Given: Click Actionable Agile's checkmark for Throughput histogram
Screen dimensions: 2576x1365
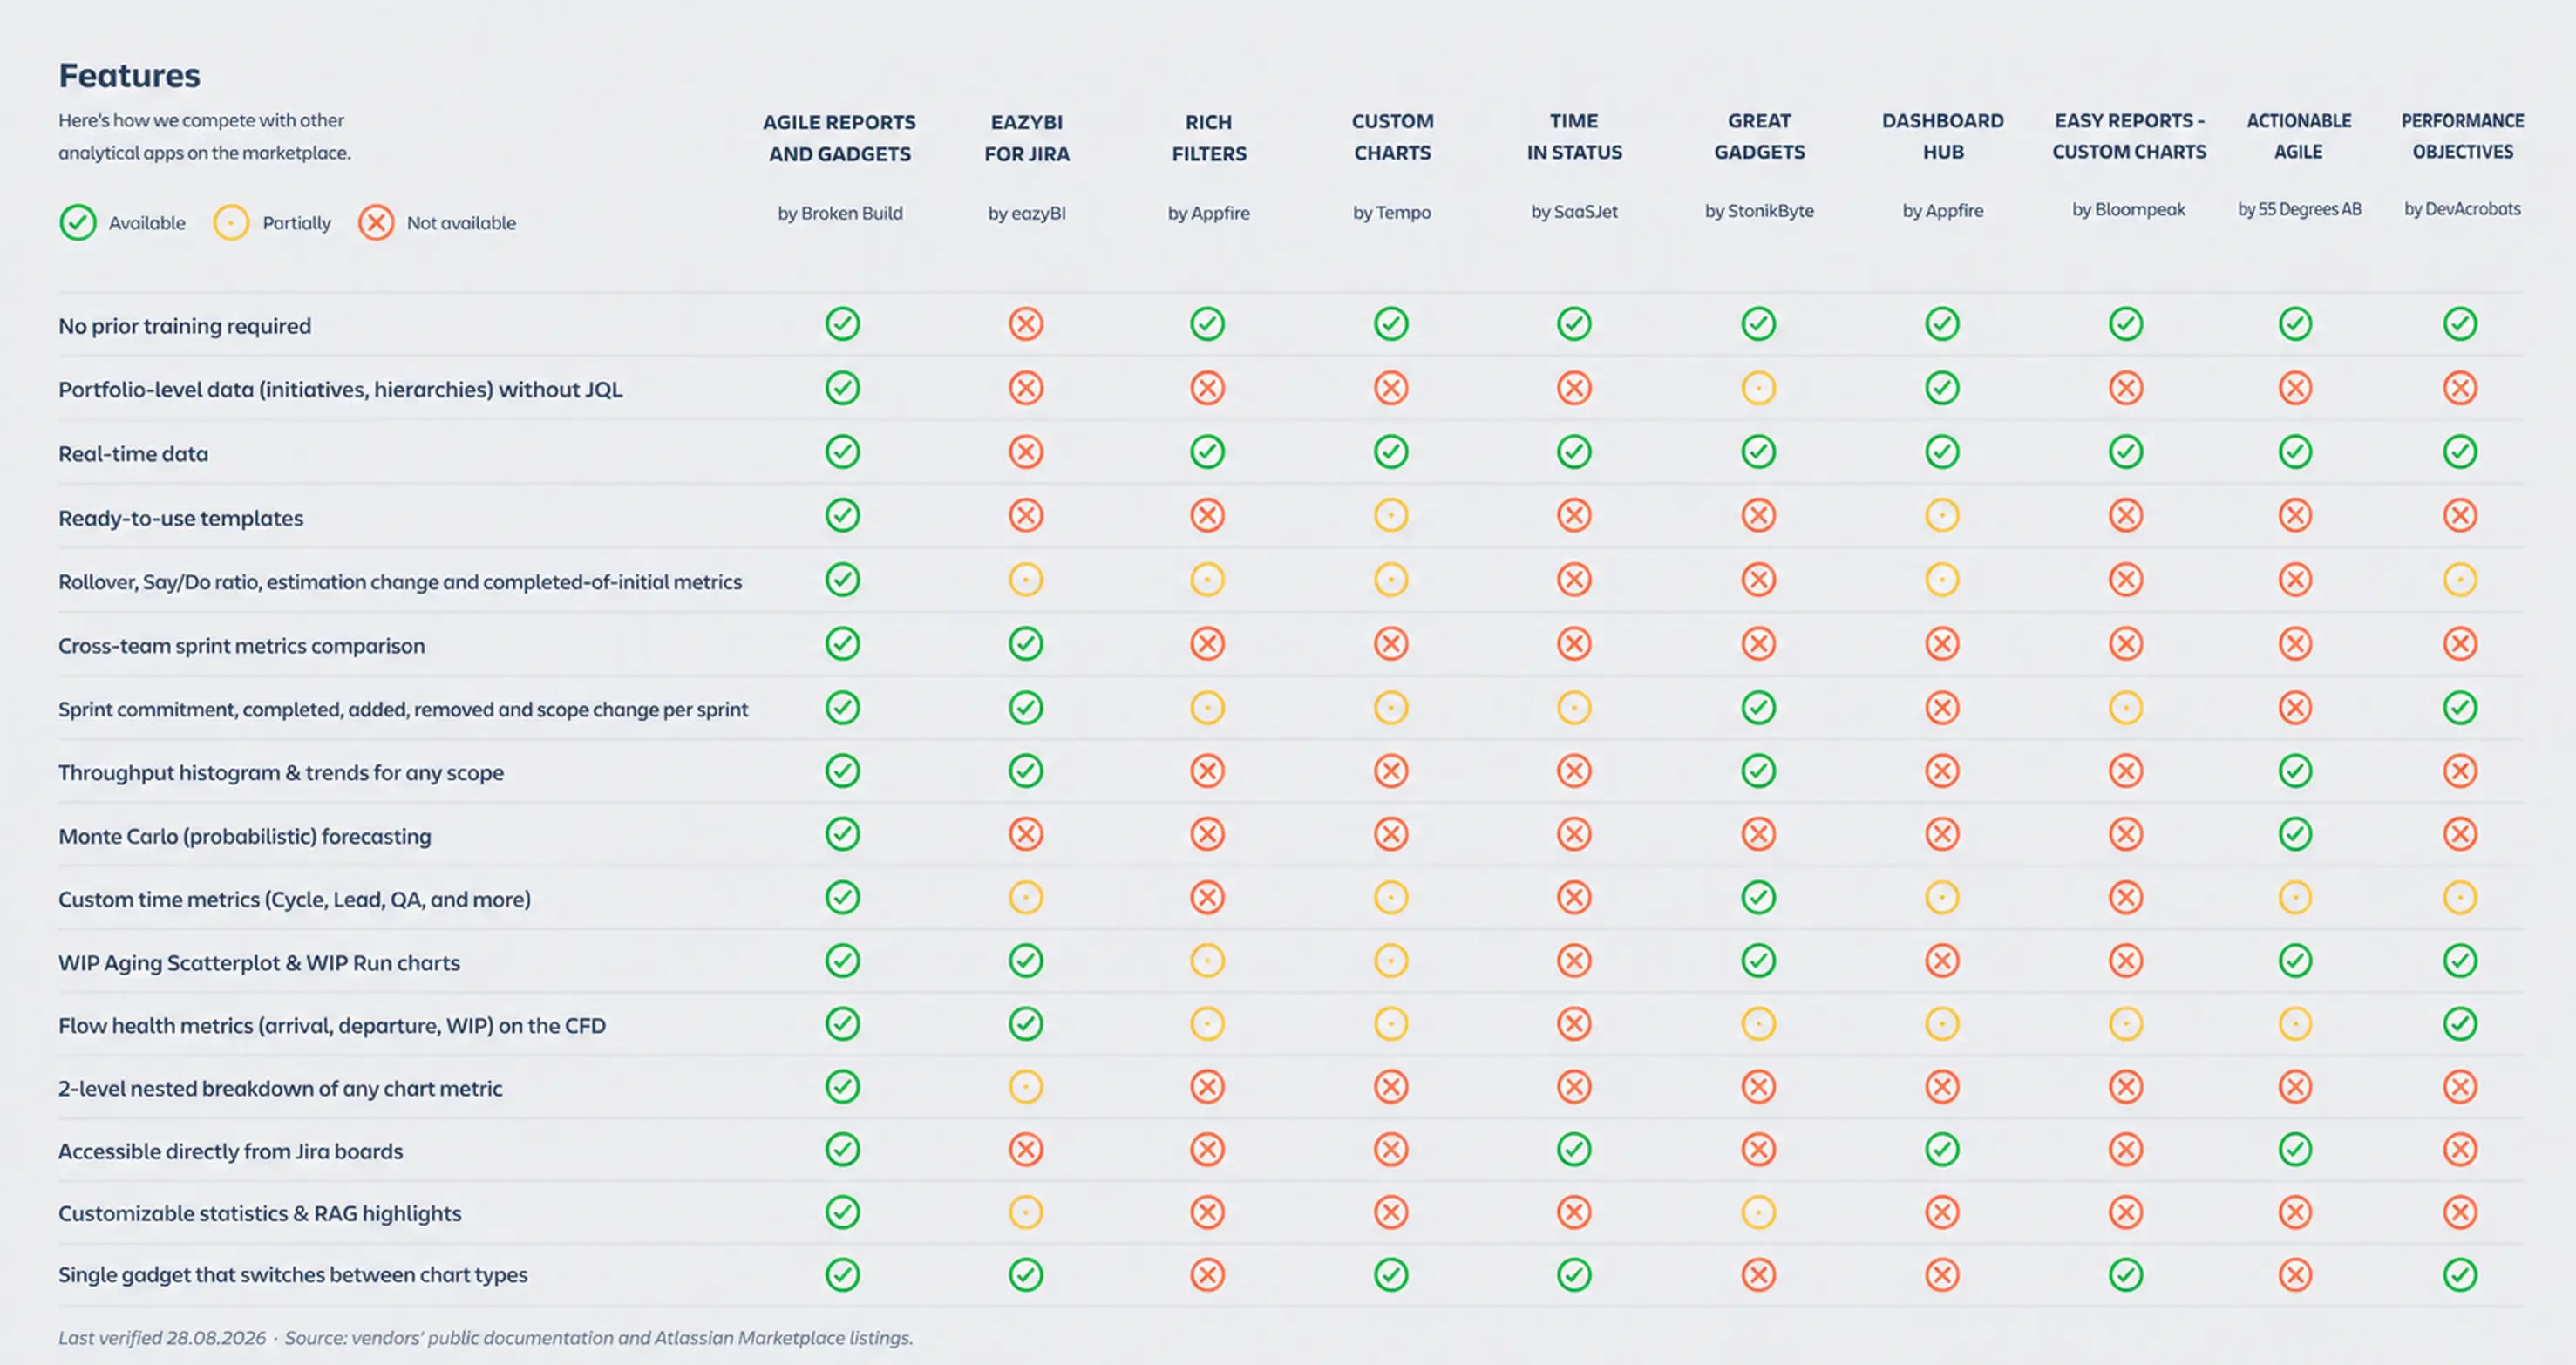Looking at the screenshot, I should click(2296, 771).
